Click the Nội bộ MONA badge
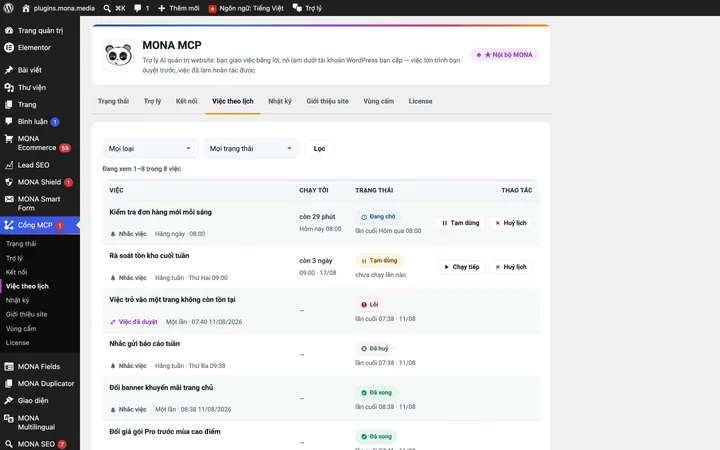 pos(505,55)
